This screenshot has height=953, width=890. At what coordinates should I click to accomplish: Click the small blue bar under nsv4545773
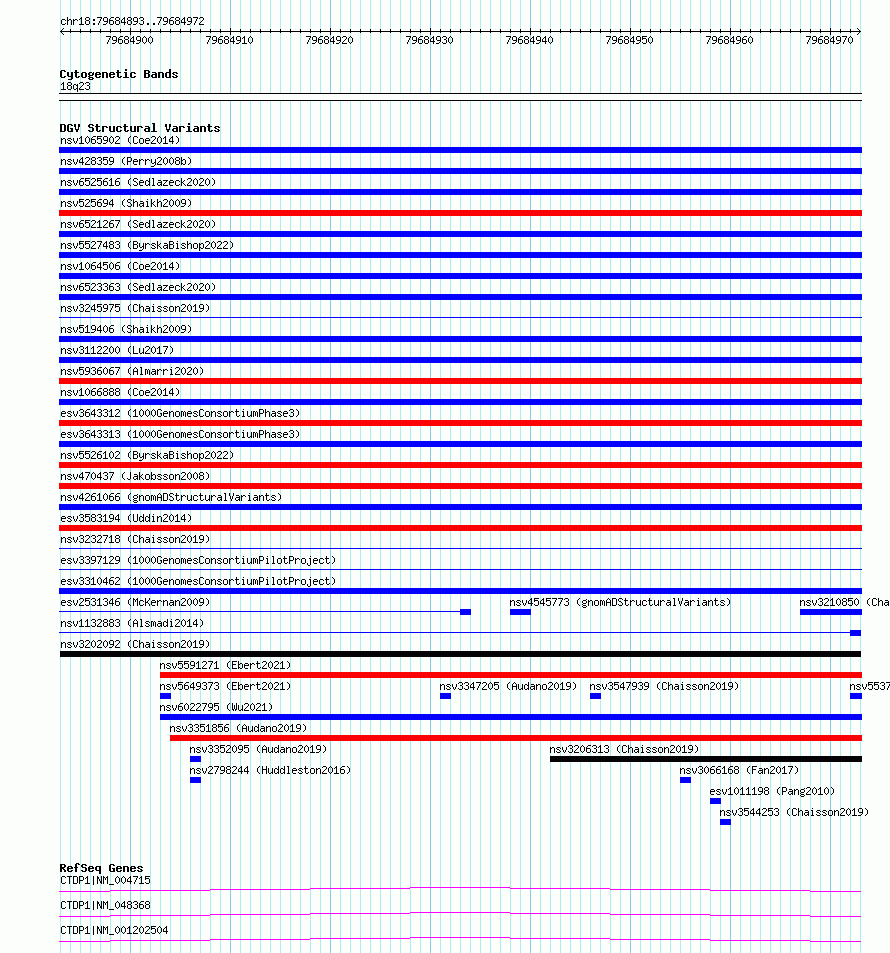click(520, 612)
